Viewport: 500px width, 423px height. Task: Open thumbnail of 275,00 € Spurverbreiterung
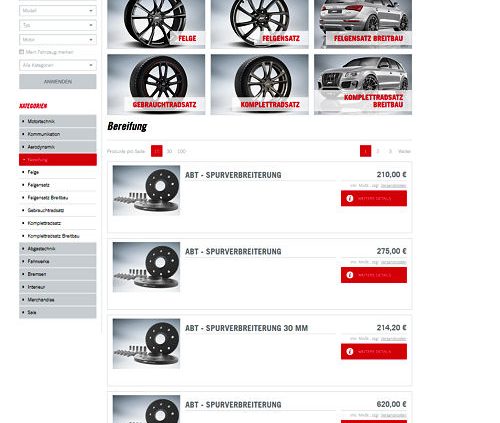(x=146, y=267)
